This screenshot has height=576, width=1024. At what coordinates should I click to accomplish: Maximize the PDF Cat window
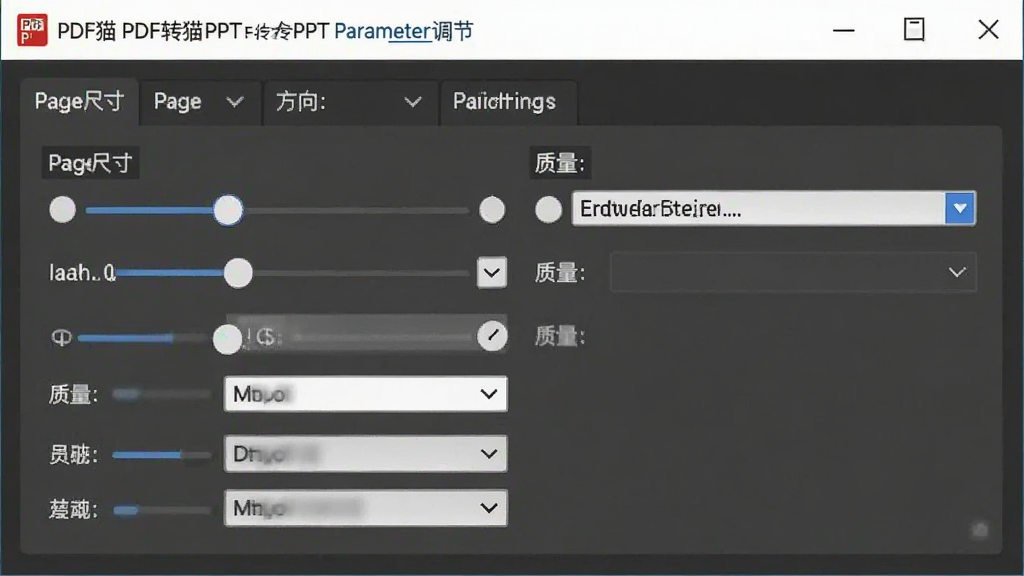point(914,29)
